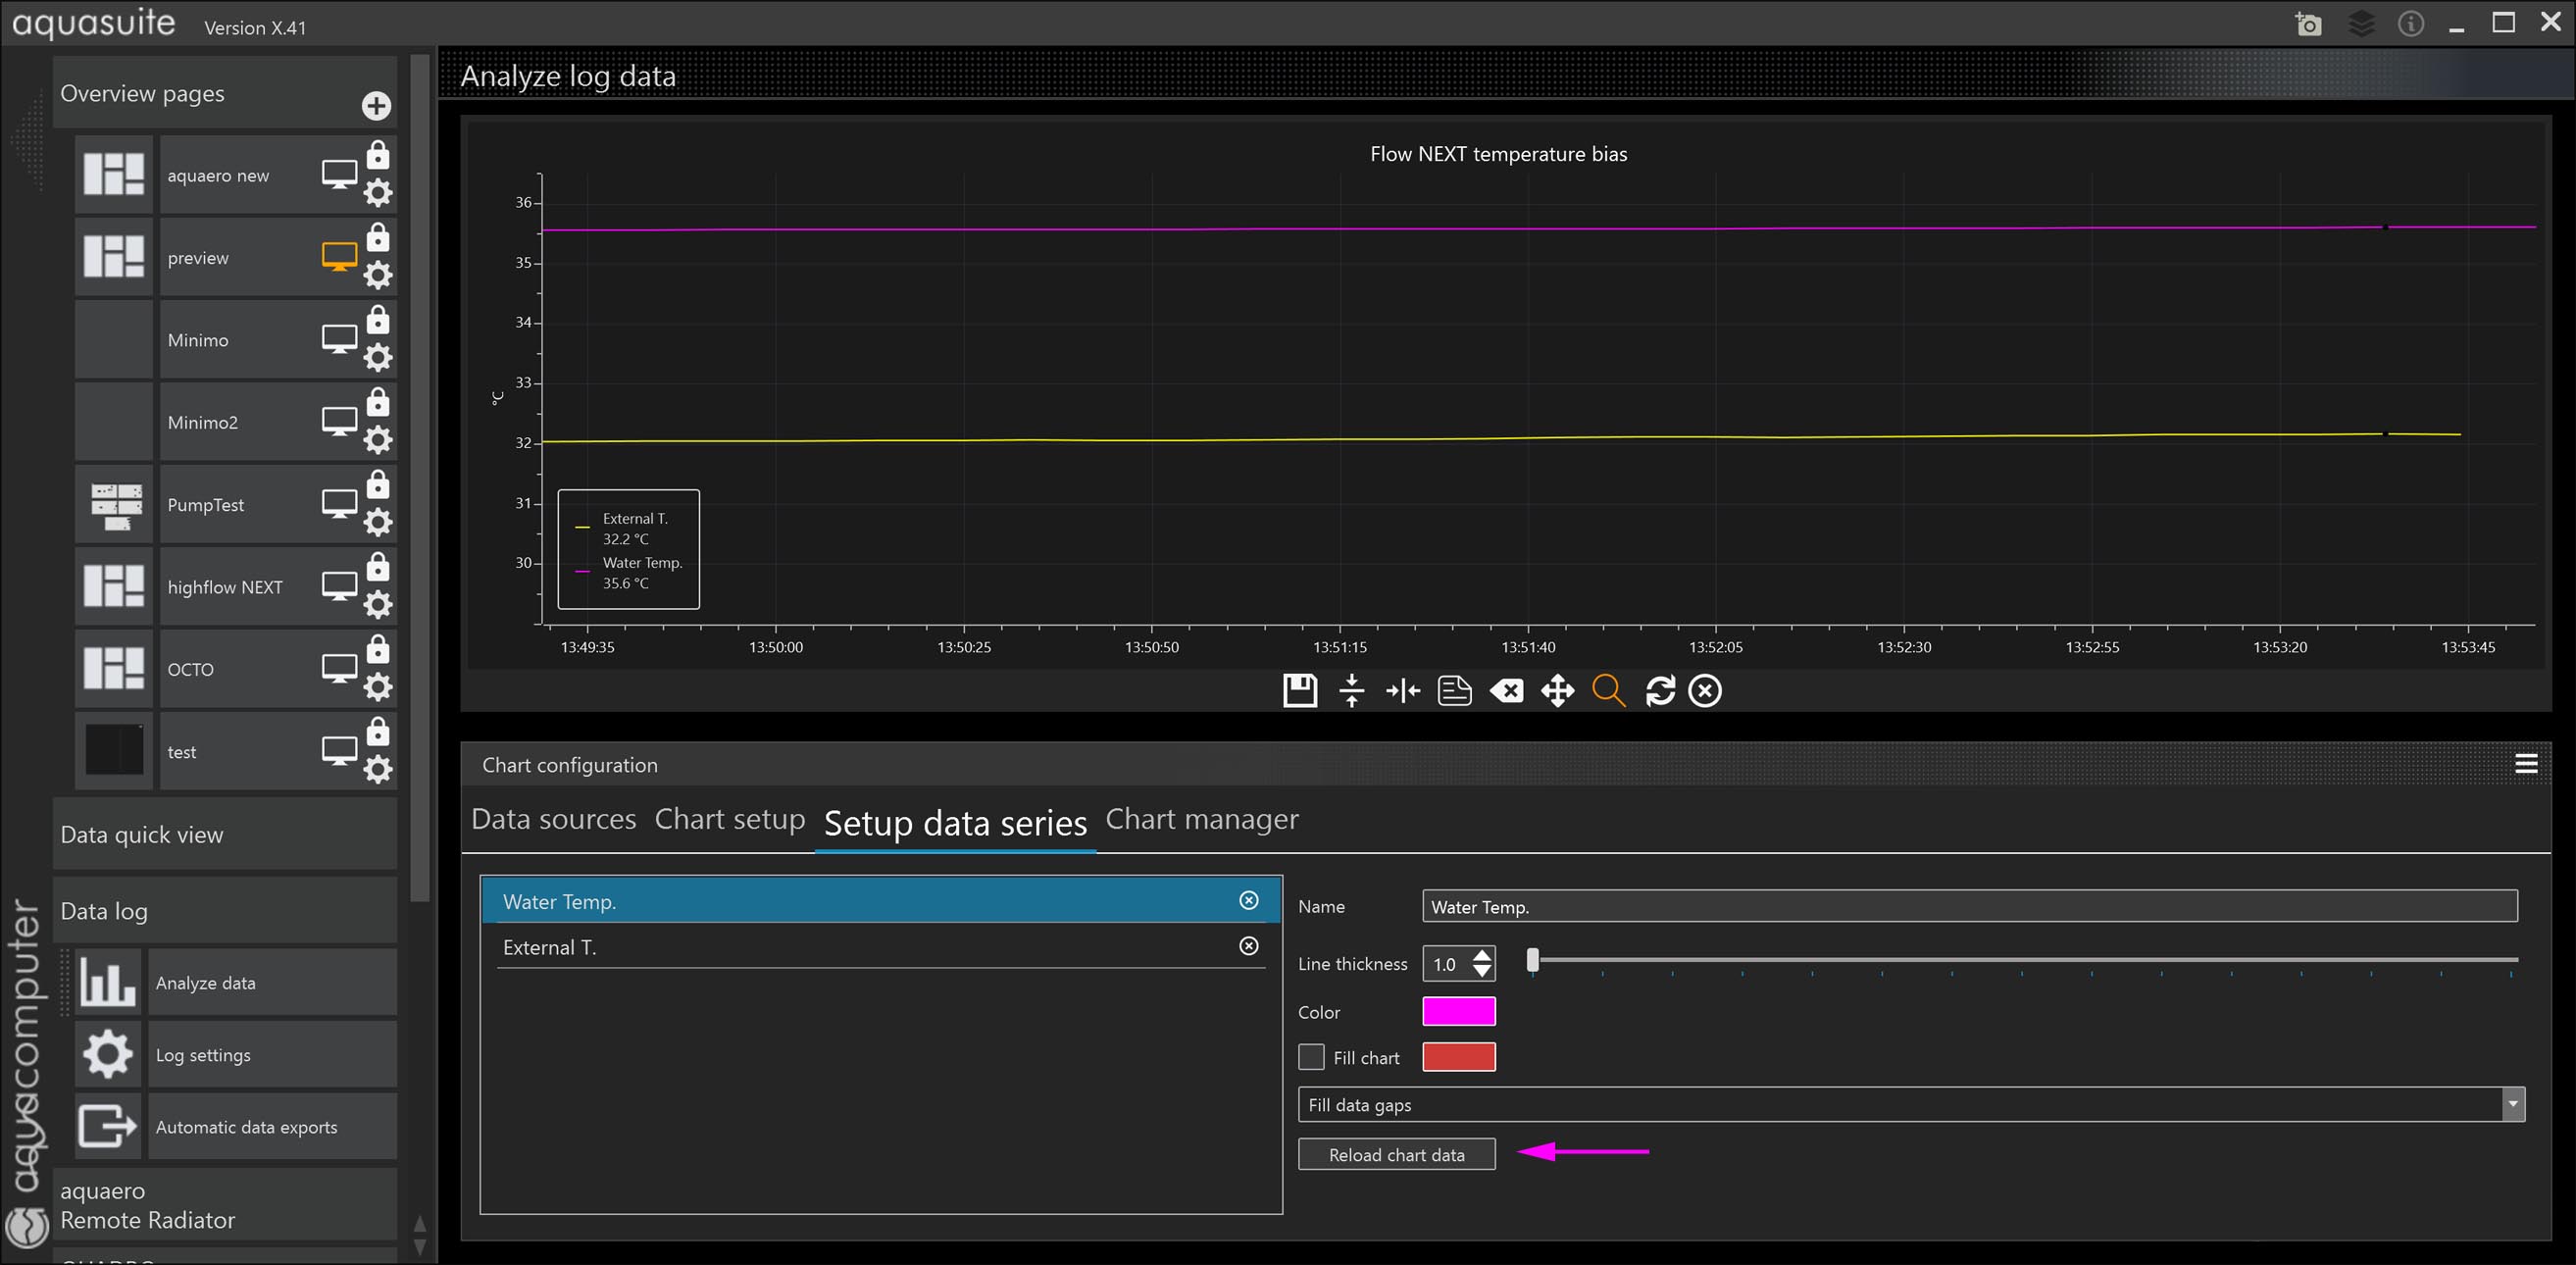This screenshot has height=1265, width=2576.
Task: Click the magenta line Color swatch
Action: 1458,1011
